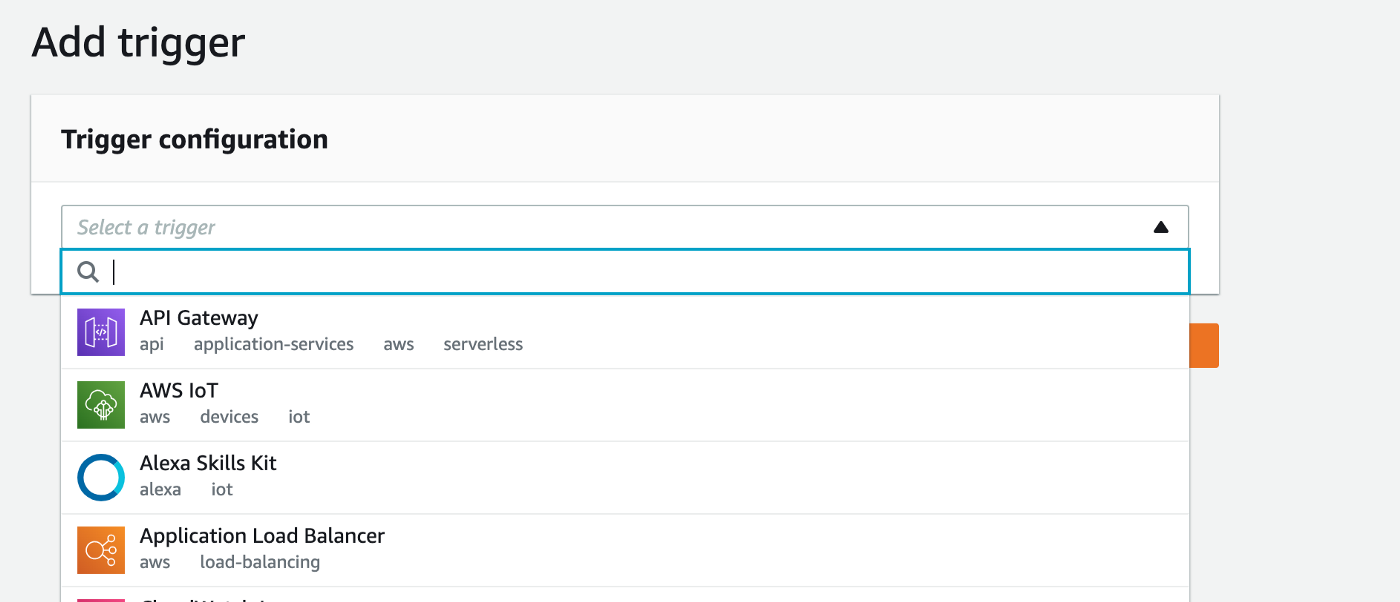The height and width of the screenshot is (602, 1400).
Task: Click the 'alexa' tag under Alexa Skills Kit
Action: 160,489
